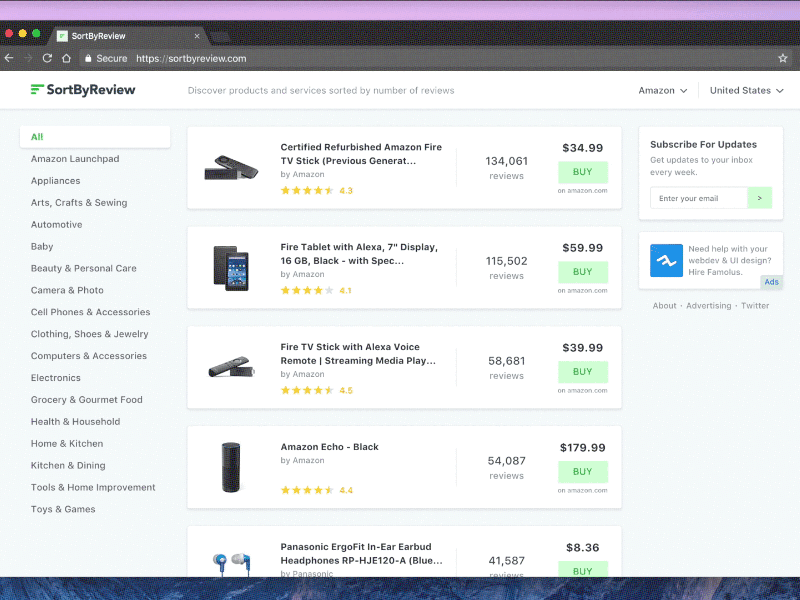800x600 pixels.
Task: Open the Advertising link
Action: [x=709, y=306]
